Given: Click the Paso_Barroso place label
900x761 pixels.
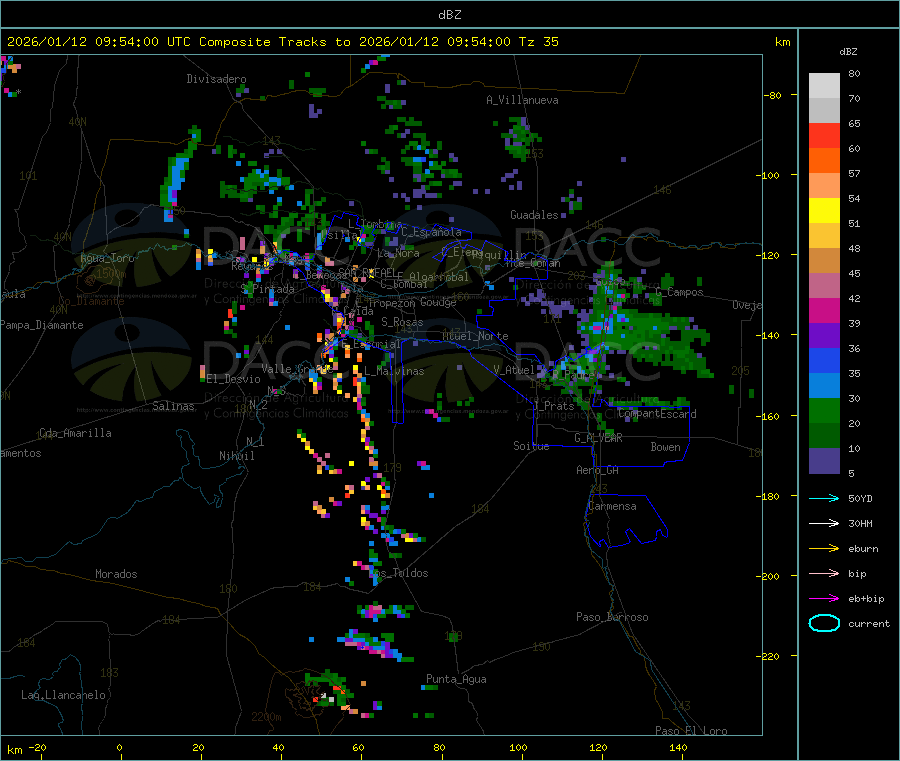Looking at the screenshot, I should coord(612,617).
